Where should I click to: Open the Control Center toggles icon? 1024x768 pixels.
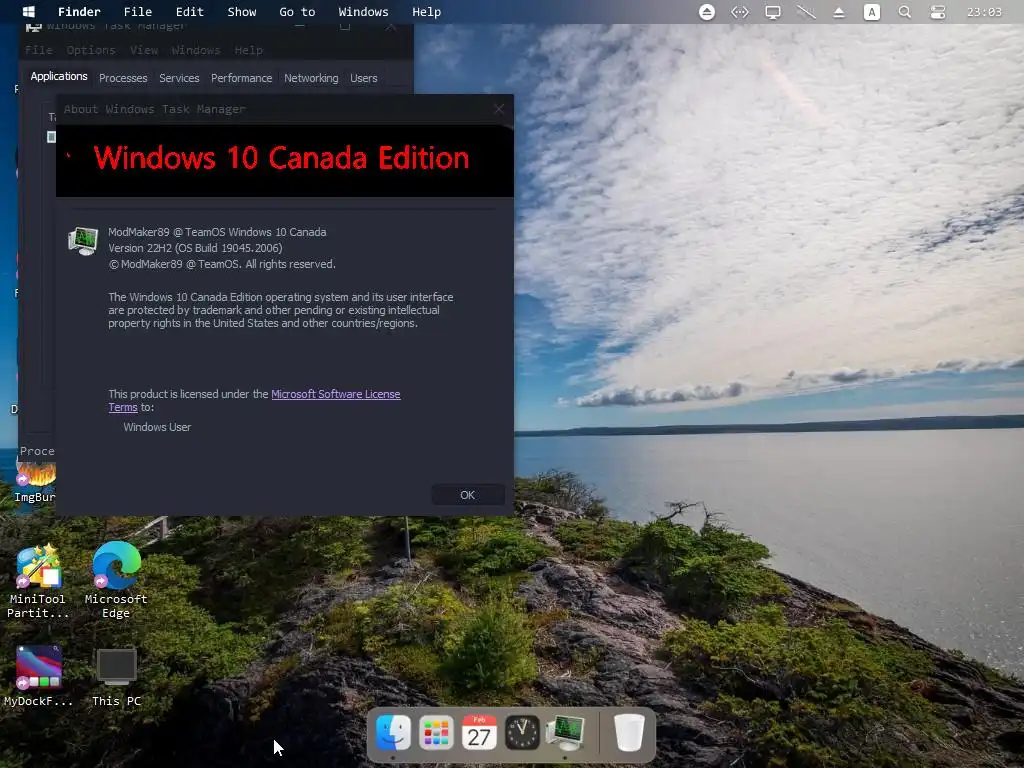tap(938, 12)
